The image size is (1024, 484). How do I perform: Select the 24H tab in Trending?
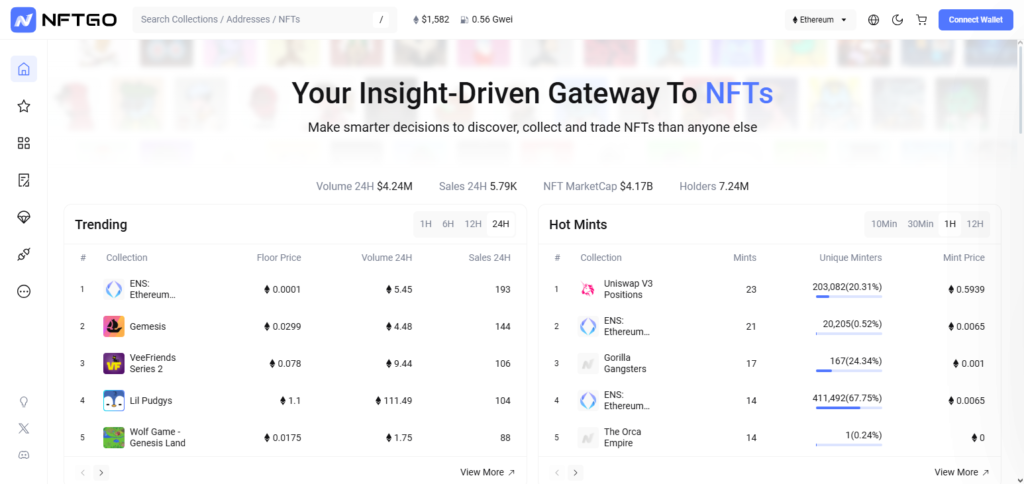pyautogui.click(x=501, y=224)
